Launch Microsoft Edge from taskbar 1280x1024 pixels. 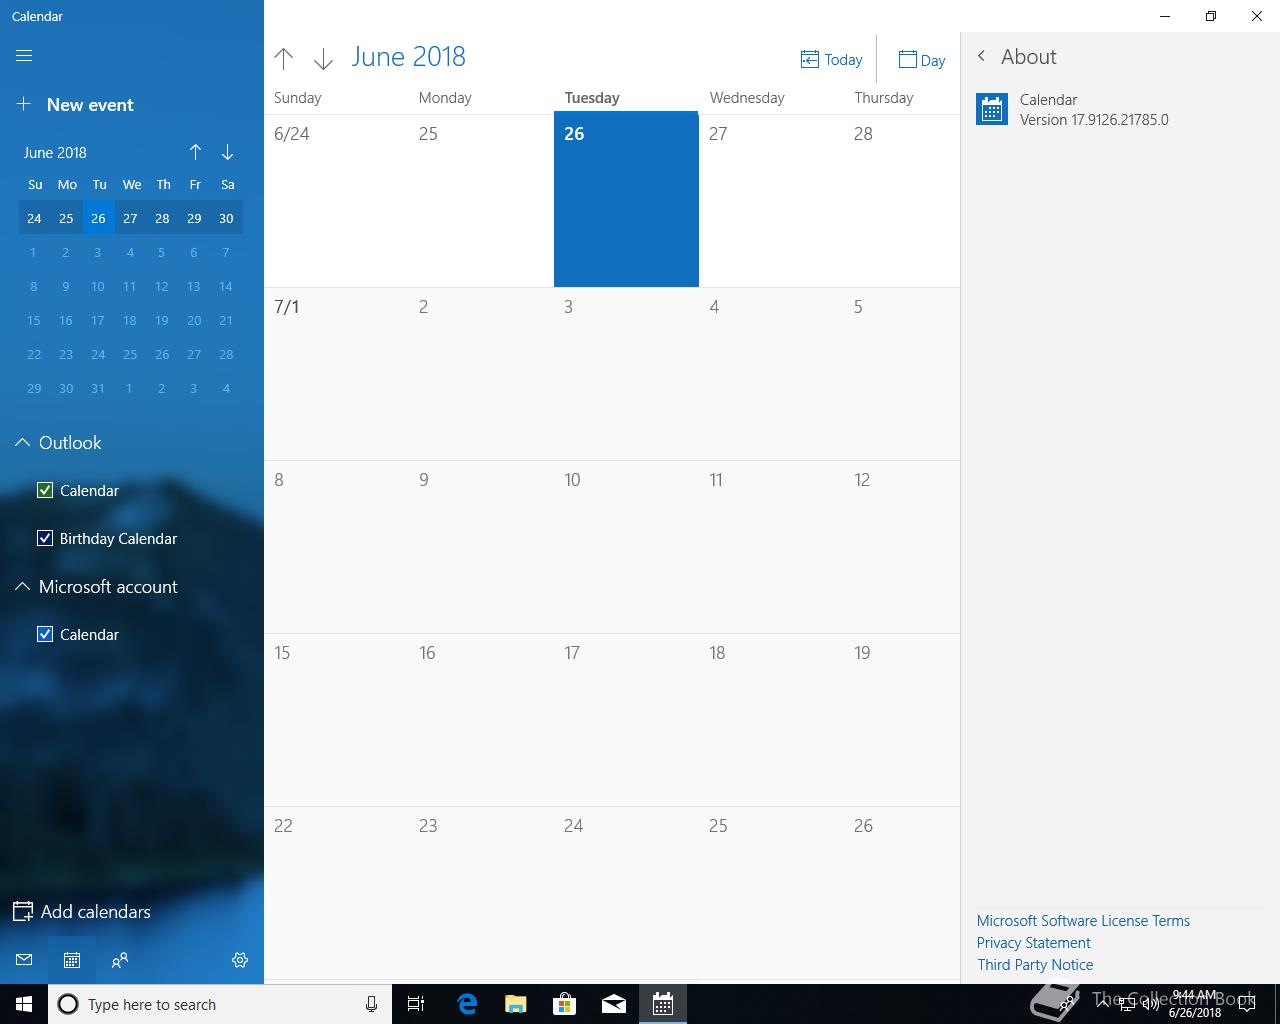click(x=467, y=1004)
